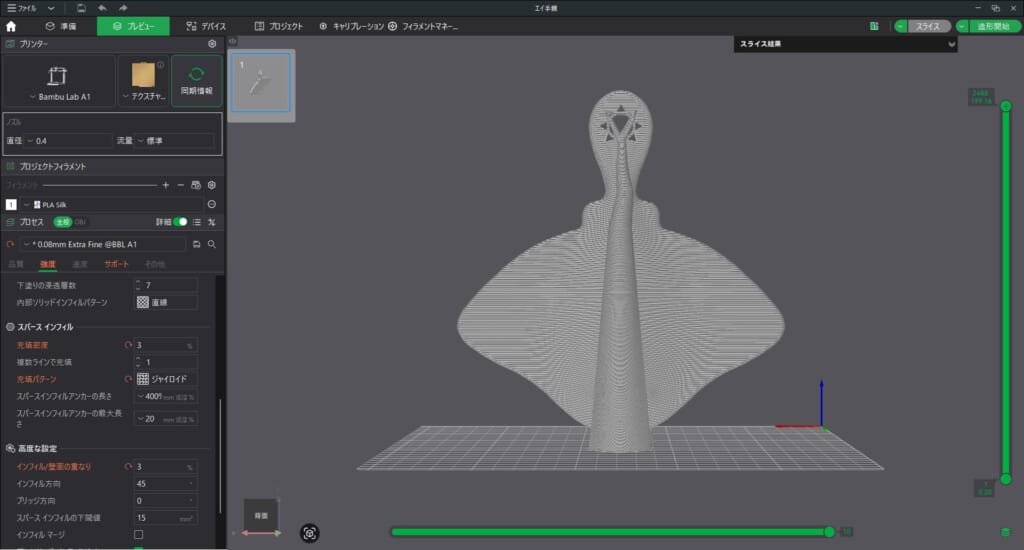Click the インフィル方向 45 field
Viewport: 1024px width, 550px height.
click(166, 483)
